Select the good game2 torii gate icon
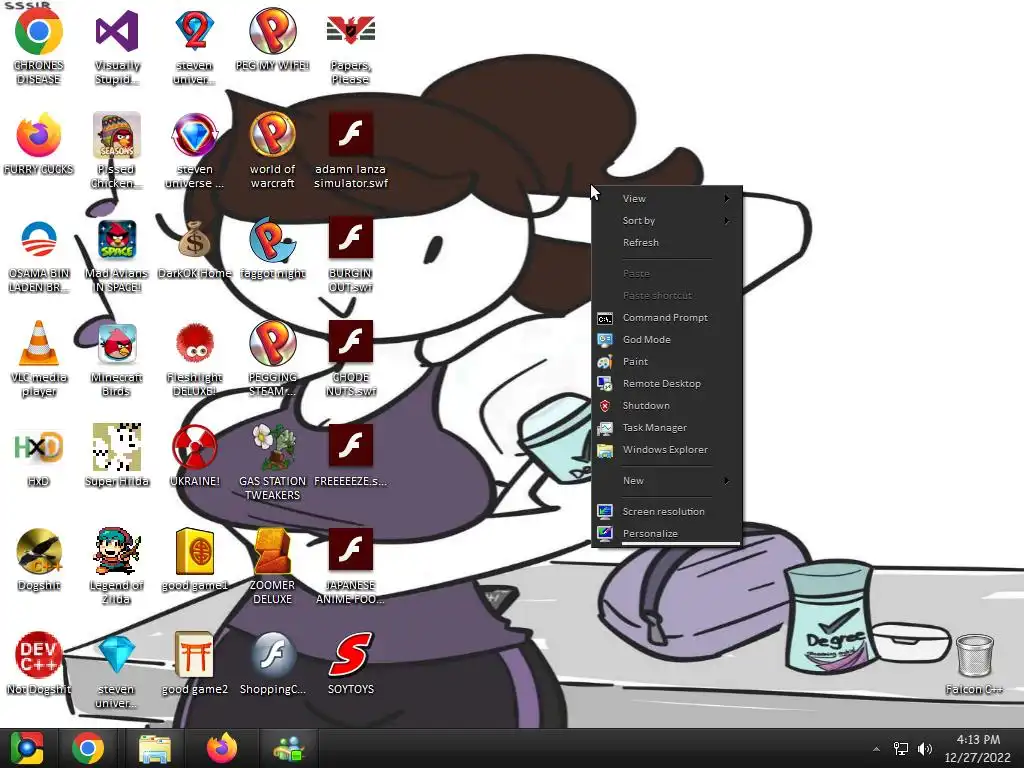The image size is (1024, 768). [x=195, y=655]
